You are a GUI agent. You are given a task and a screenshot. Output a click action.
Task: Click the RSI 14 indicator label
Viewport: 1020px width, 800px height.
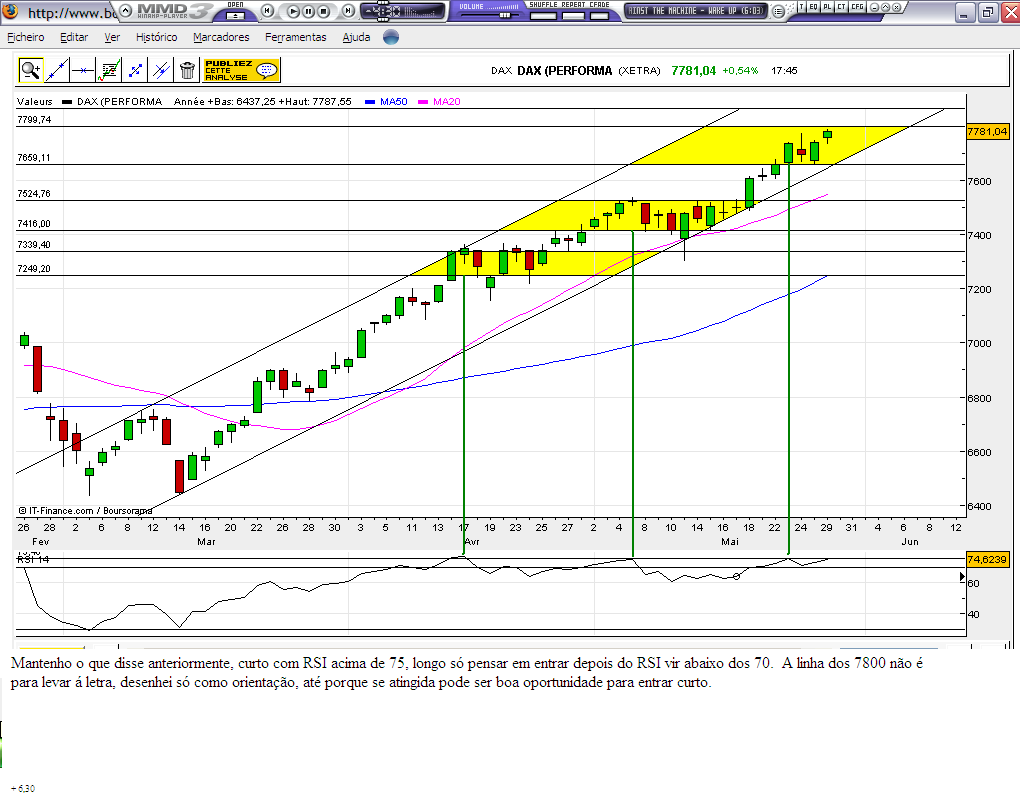(x=33, y=559)
